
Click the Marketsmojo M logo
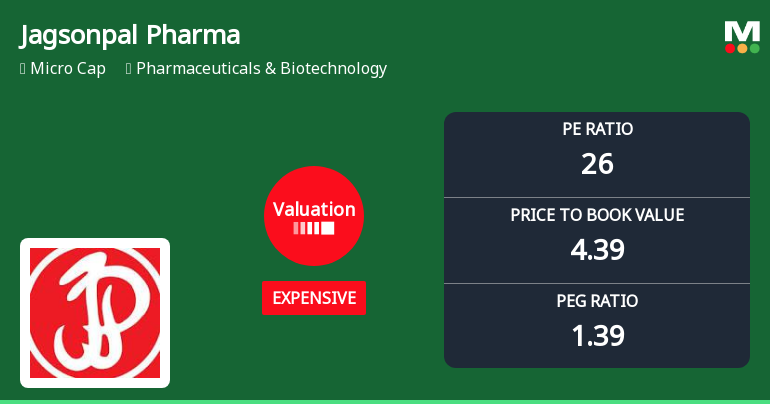[742, 31]
